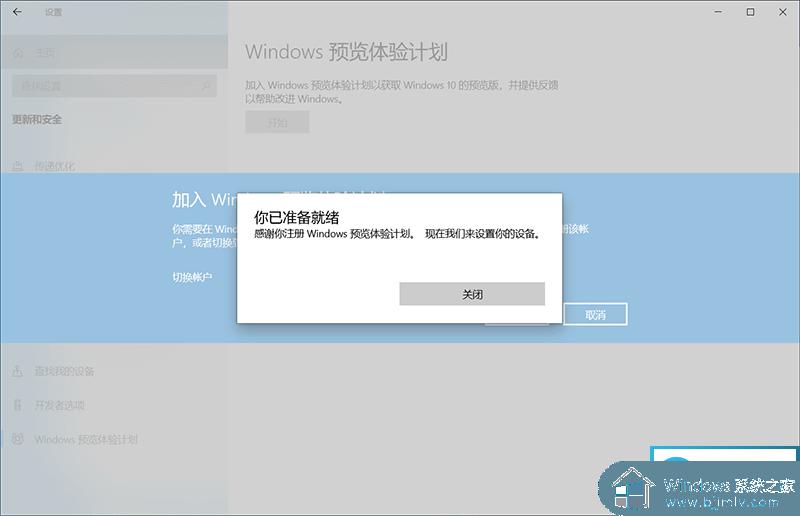Click the 你已准备就绪 dialog heading
Screen dimensions: 800x516
[296, 217]
